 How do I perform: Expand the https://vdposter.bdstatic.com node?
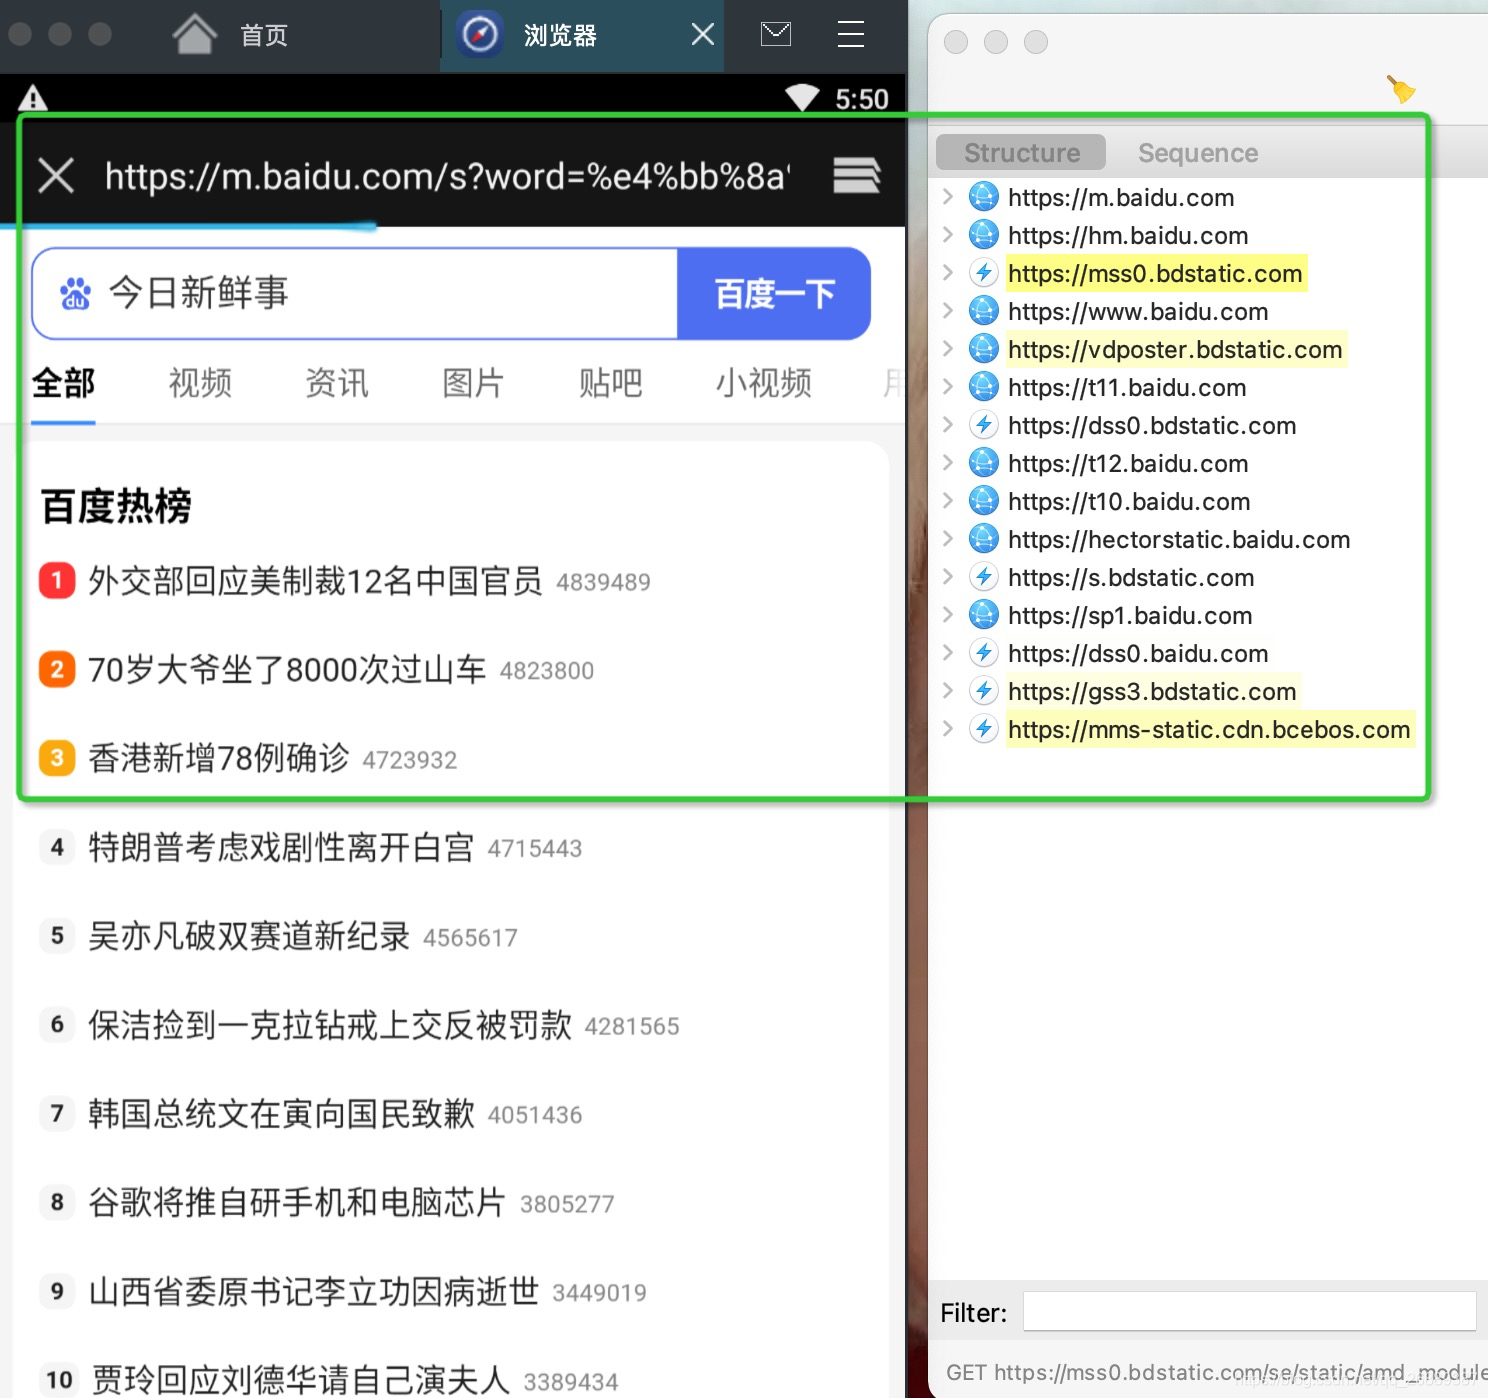point(948,349)
